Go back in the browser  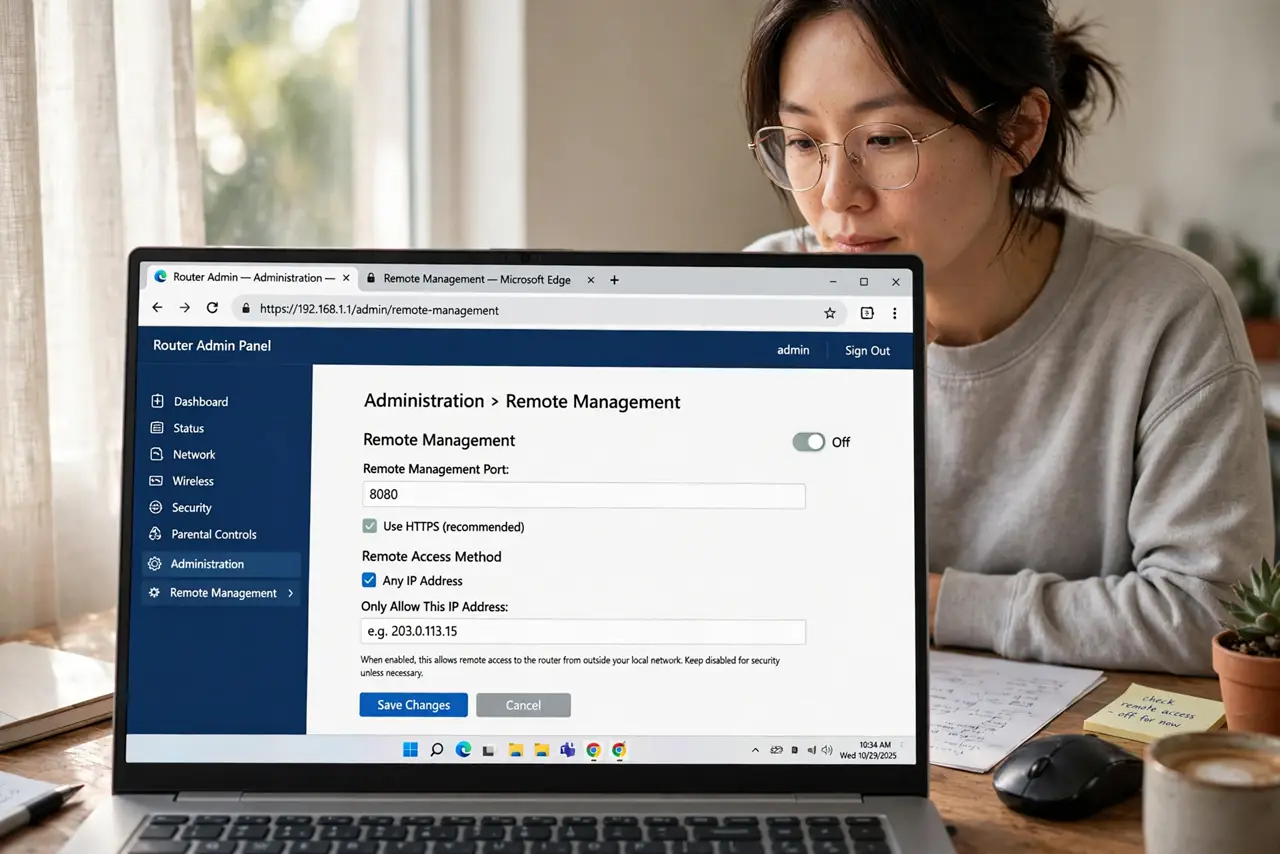click(x=157, y=309)
